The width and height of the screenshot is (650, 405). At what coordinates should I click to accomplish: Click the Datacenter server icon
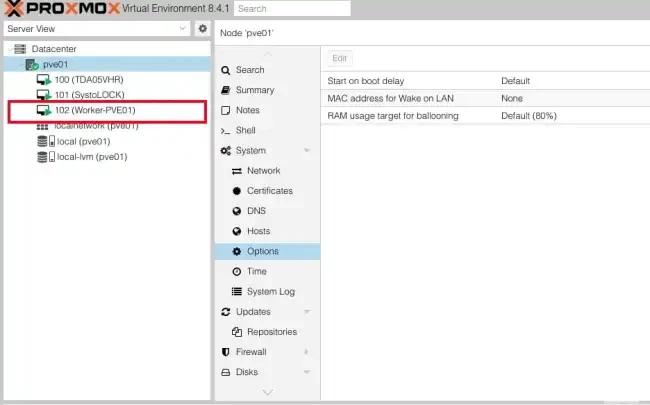coord(20,49)
